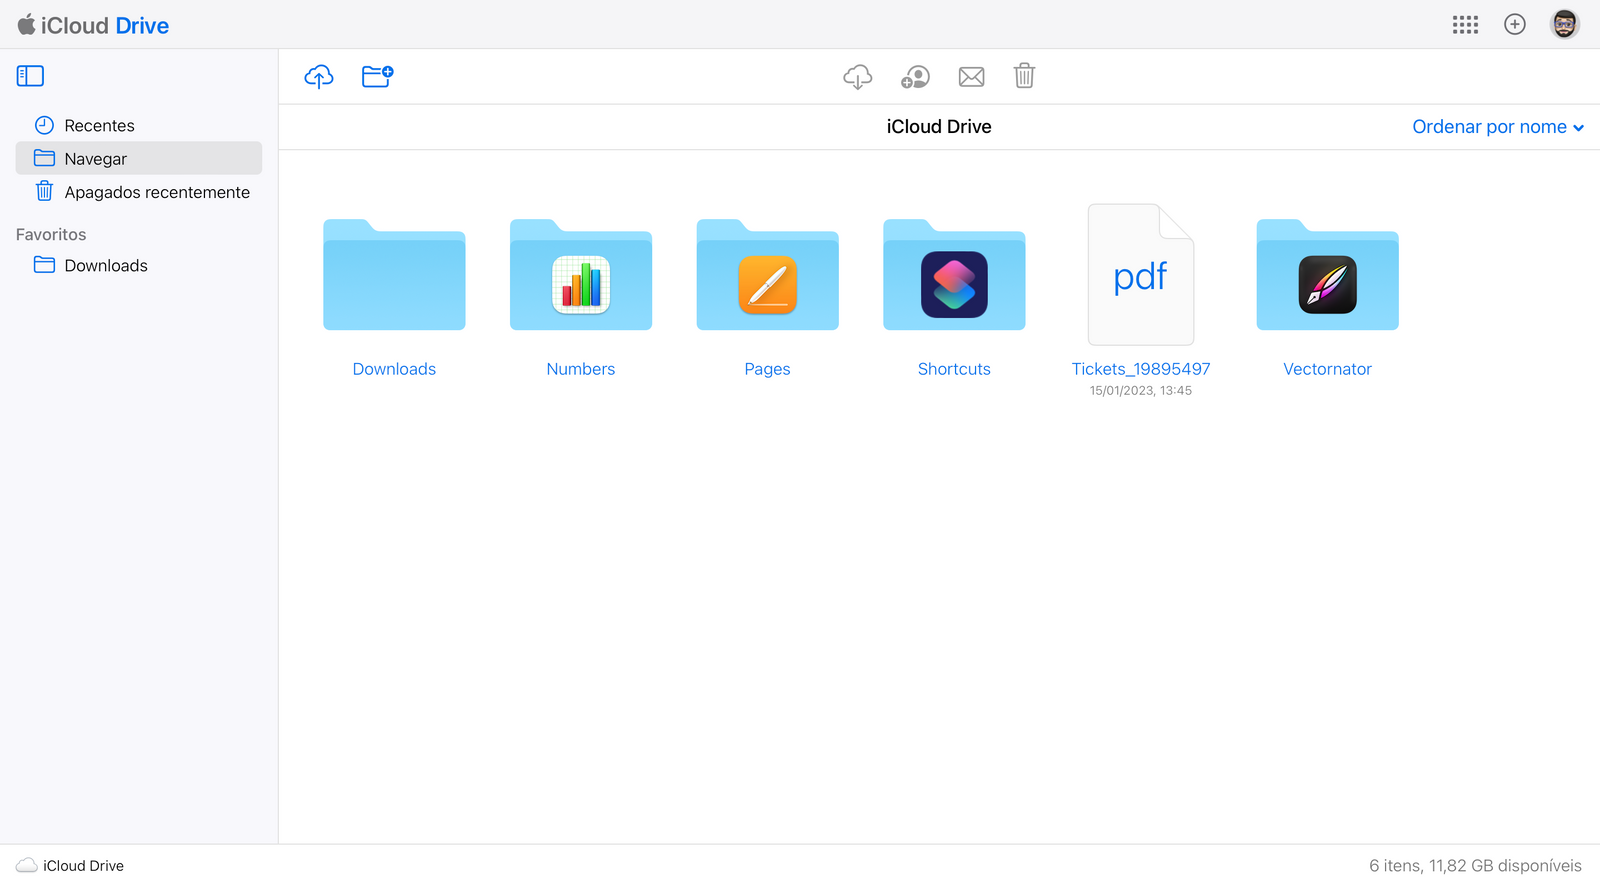Open Downloads under Favoritos
Image resolution: width=1600 pixels, height=886 pixels.
pos(106,265)
